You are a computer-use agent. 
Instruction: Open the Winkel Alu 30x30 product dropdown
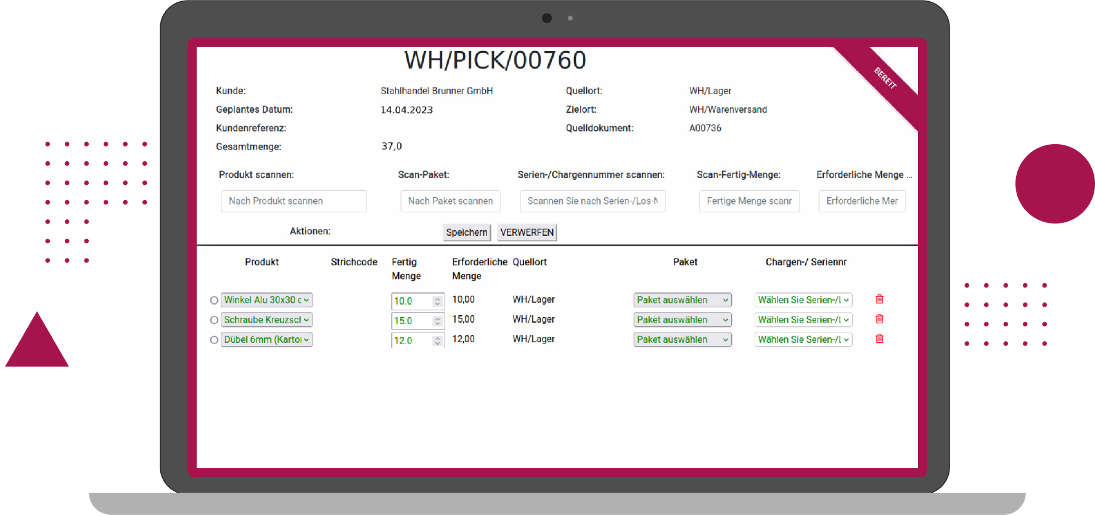pyautogui.click(x=267, y=300)
